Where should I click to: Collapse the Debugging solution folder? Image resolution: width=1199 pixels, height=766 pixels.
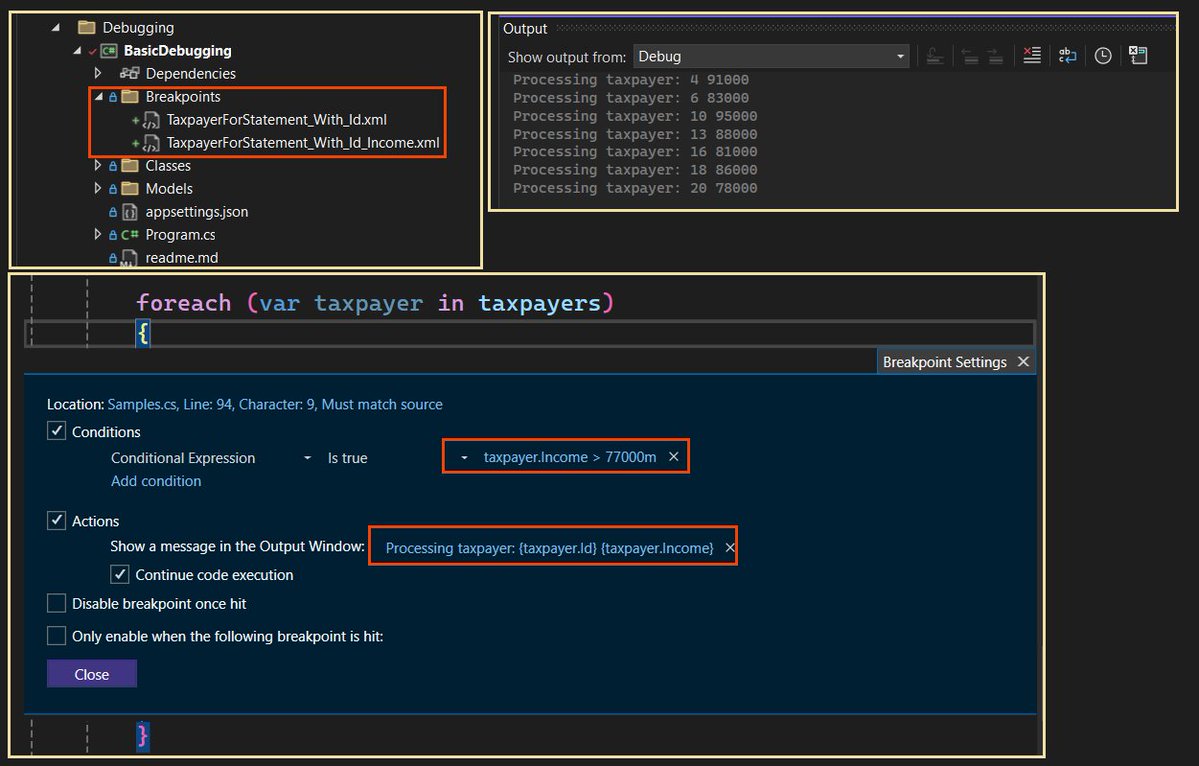point(55,28)
